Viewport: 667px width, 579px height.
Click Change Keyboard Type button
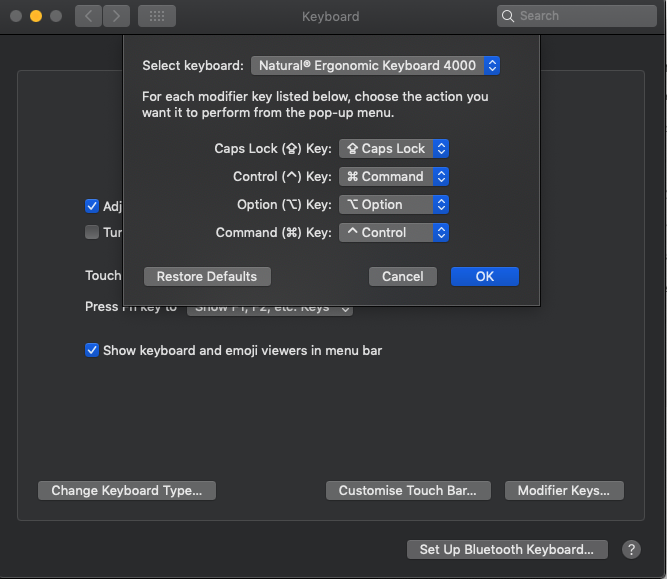point(127,491)
